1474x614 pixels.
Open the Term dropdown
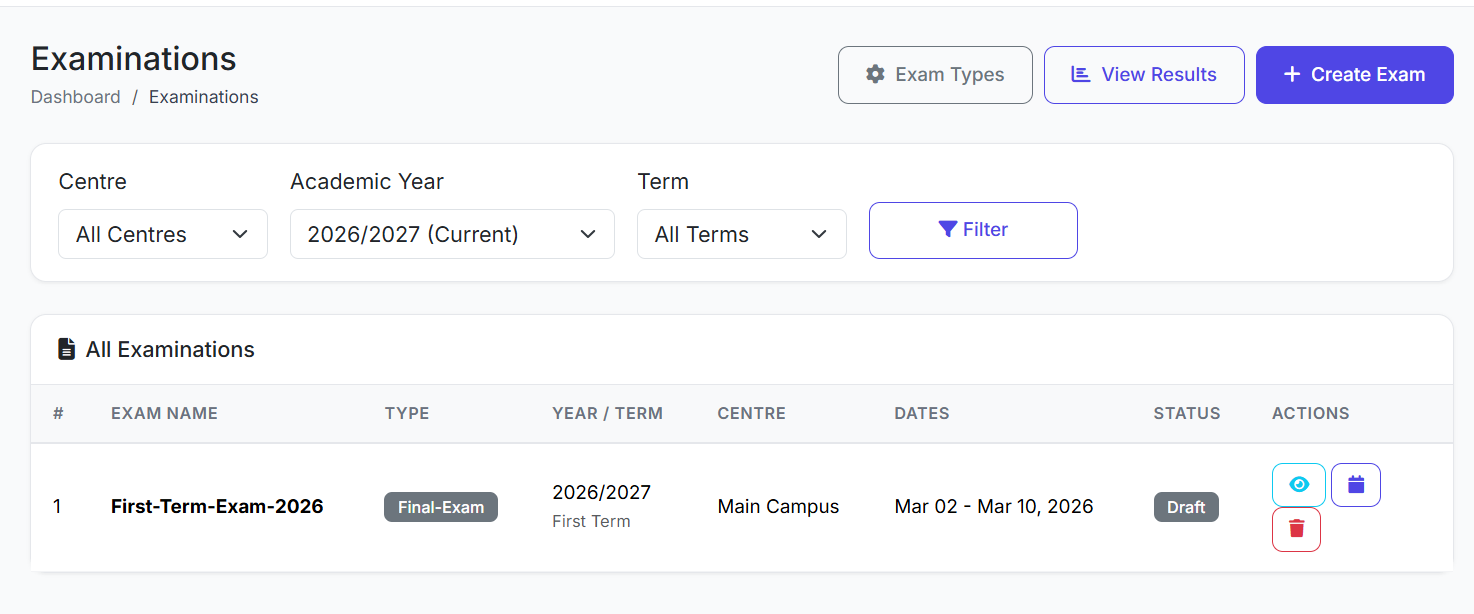pos(741,234)
